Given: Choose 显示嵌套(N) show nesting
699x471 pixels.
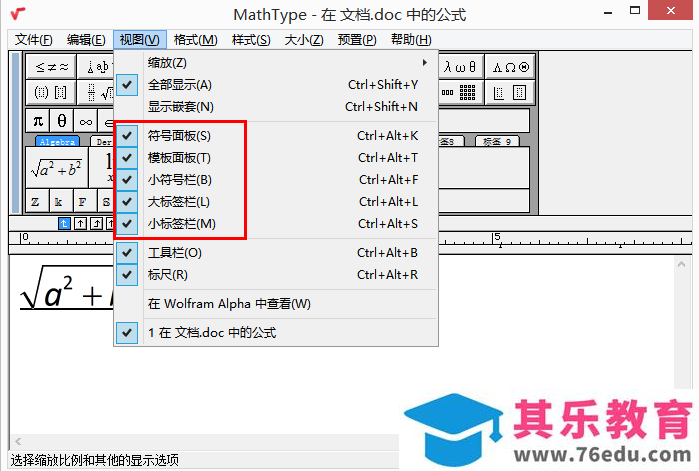Looking at the screenshot, I should tap(276, 106).
